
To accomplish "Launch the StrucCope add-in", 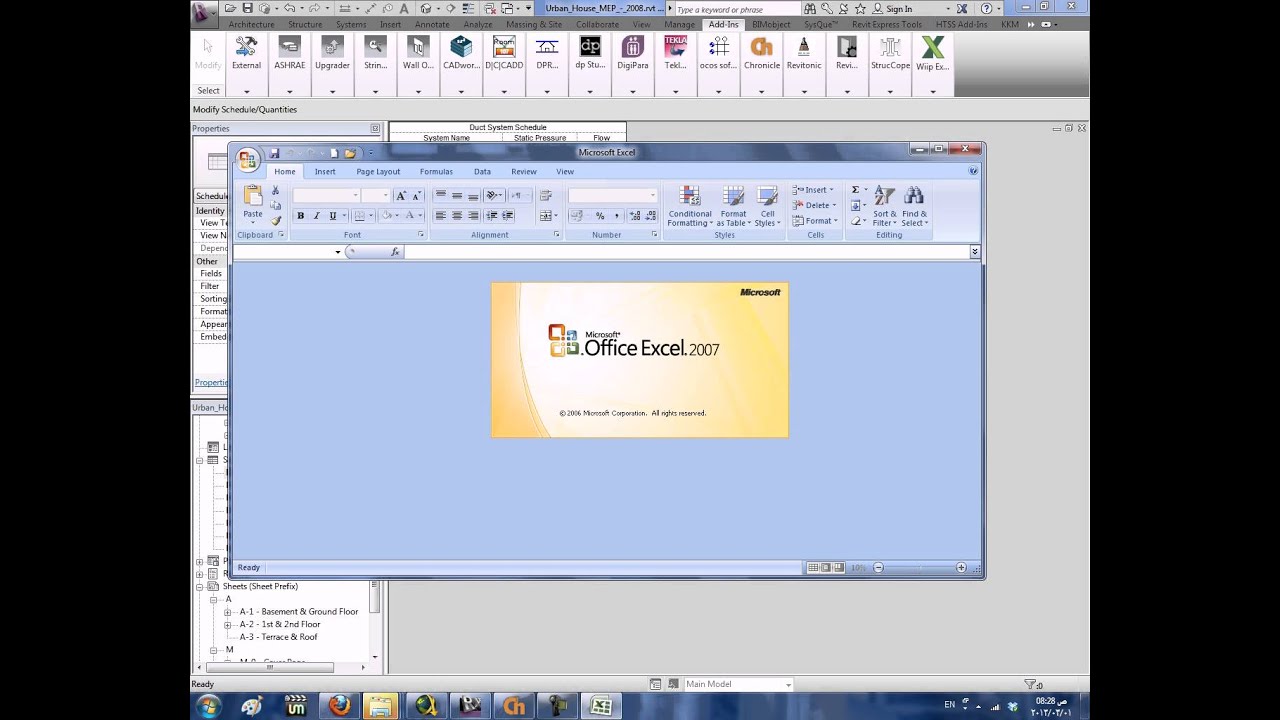I will [890, 54].
